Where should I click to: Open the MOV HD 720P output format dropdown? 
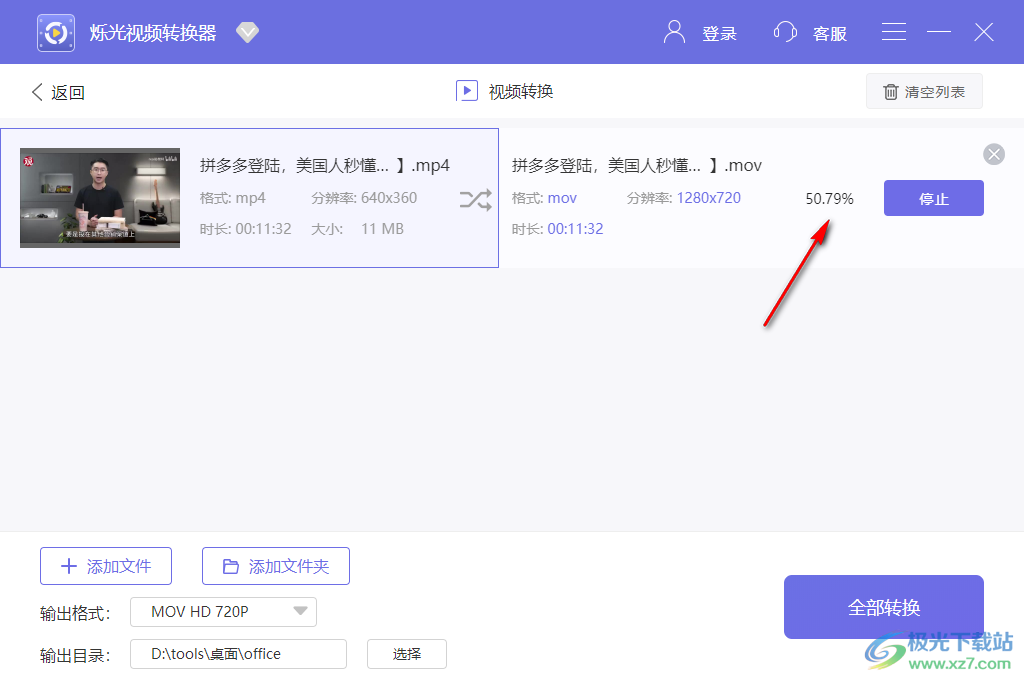(223, 611)
